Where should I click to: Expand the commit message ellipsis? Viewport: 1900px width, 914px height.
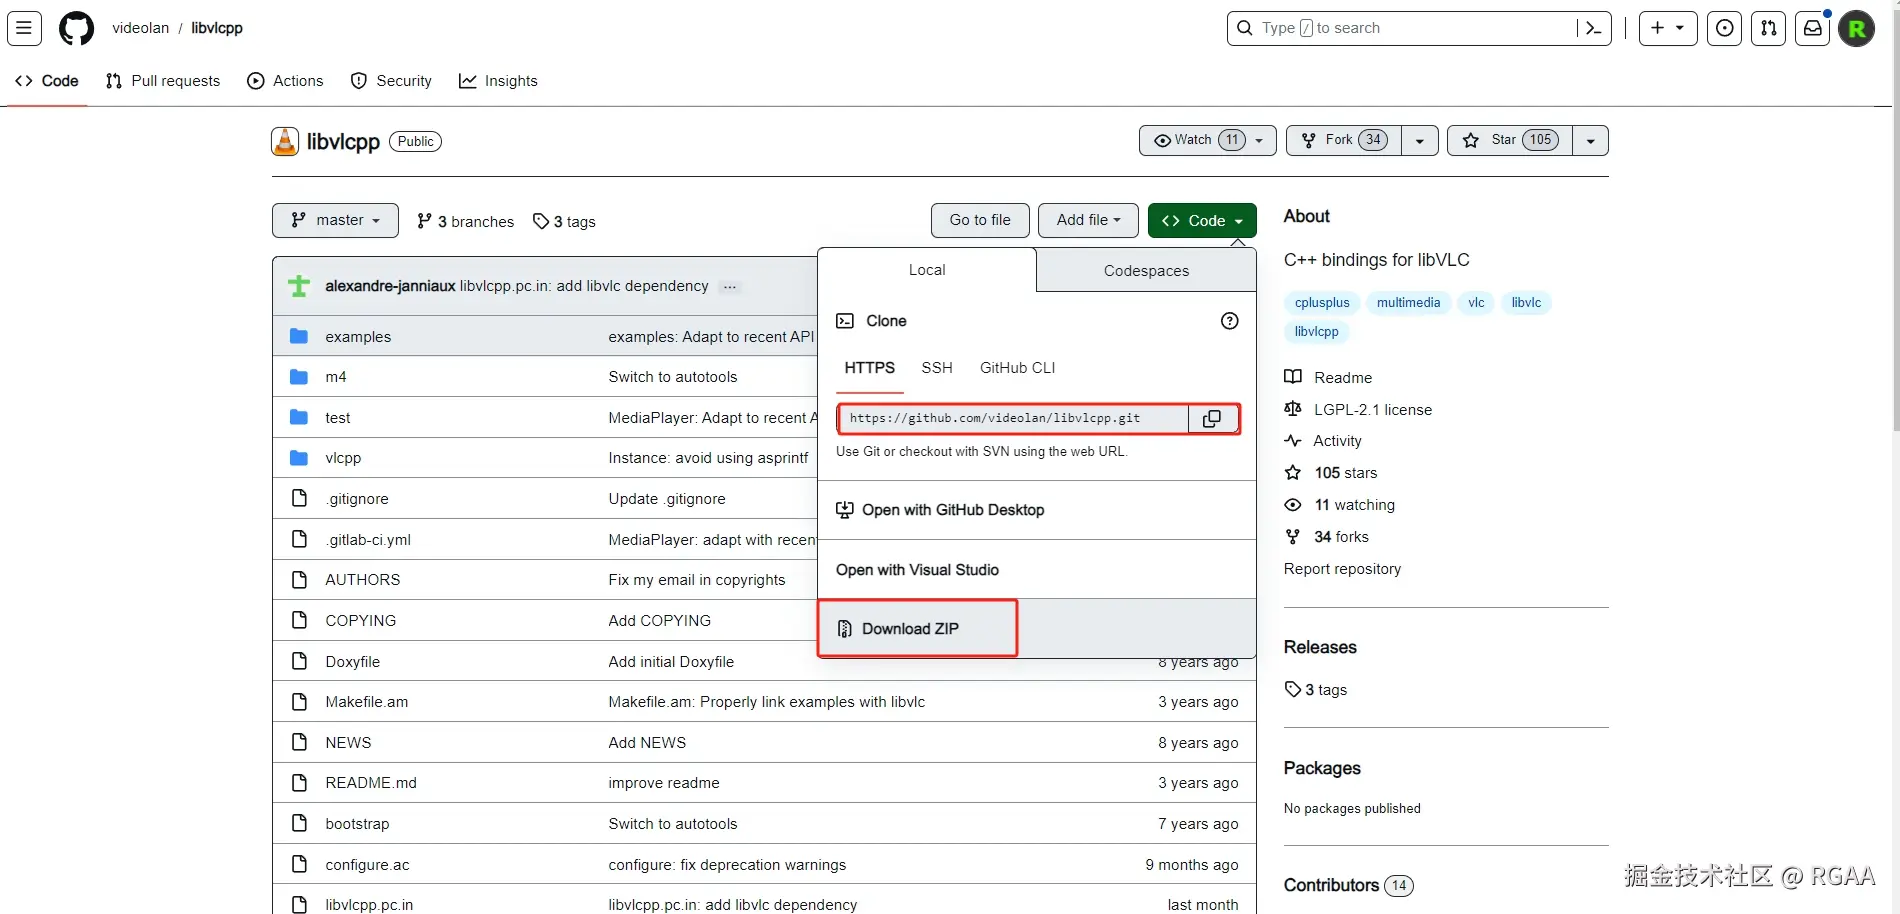coord(730,287)
